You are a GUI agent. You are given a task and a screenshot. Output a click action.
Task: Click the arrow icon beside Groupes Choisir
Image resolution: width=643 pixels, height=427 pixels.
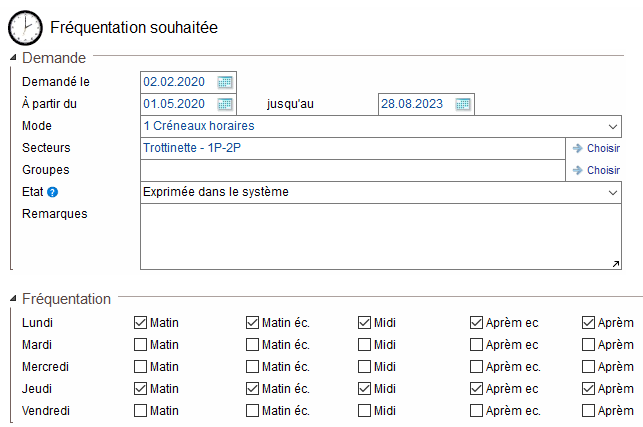[x=577, y=170]
